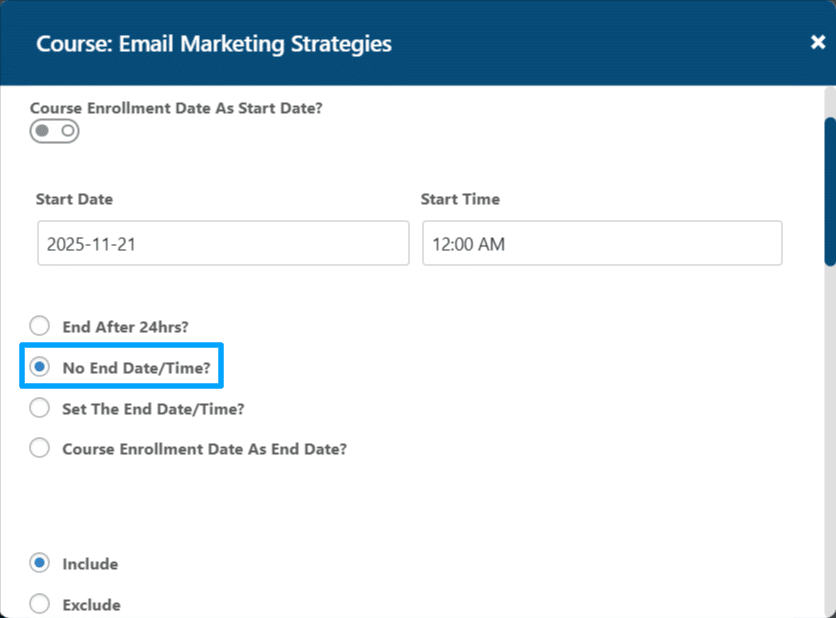This screenshot has height=618, width=836.
Task: Click the Set The End Date/Time? label text
Action: [154, 409]
